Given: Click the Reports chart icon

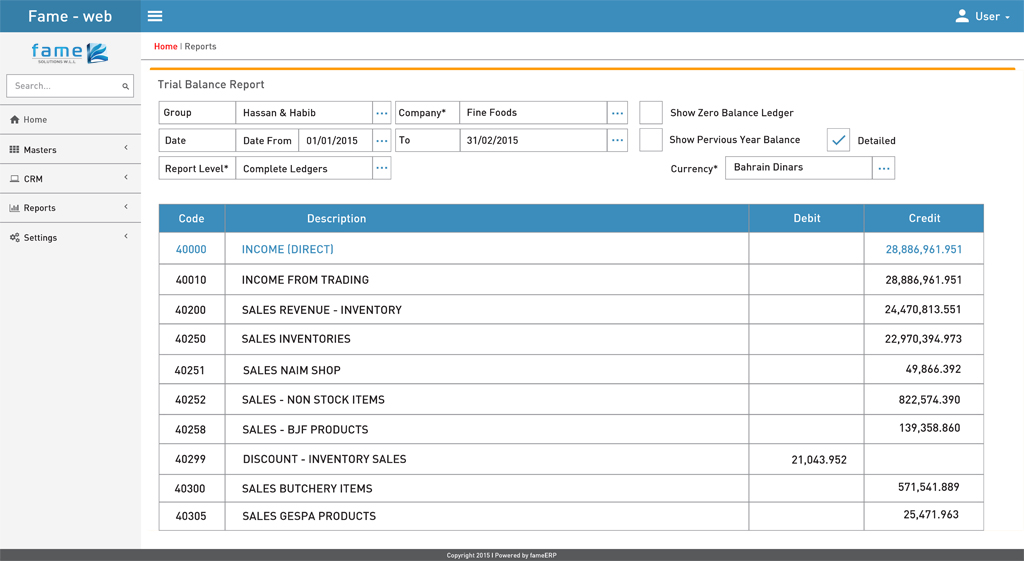Looking at the screenshot, I should pos(14,208).
